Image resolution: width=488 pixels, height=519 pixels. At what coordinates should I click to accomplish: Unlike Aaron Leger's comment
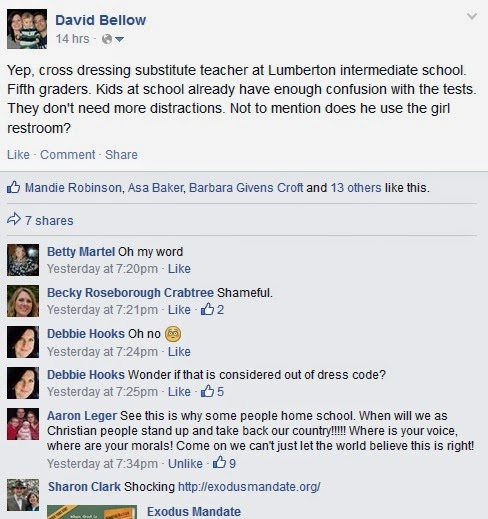click(185, 464)
